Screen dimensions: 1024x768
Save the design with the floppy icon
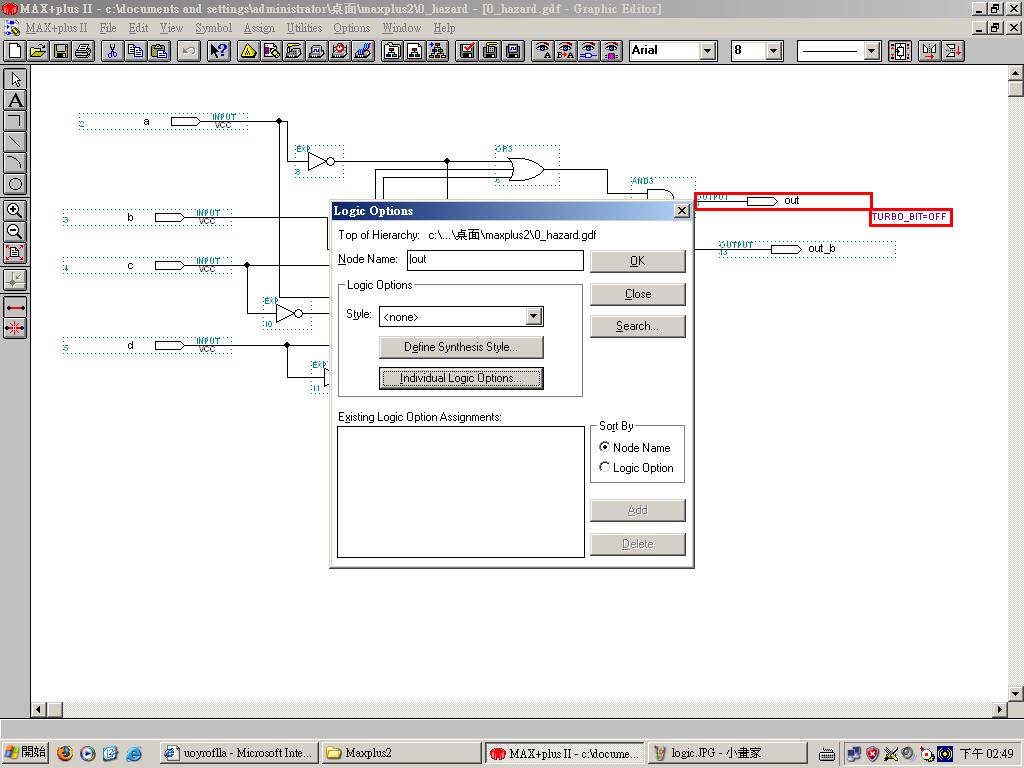(x=61, y=51)
